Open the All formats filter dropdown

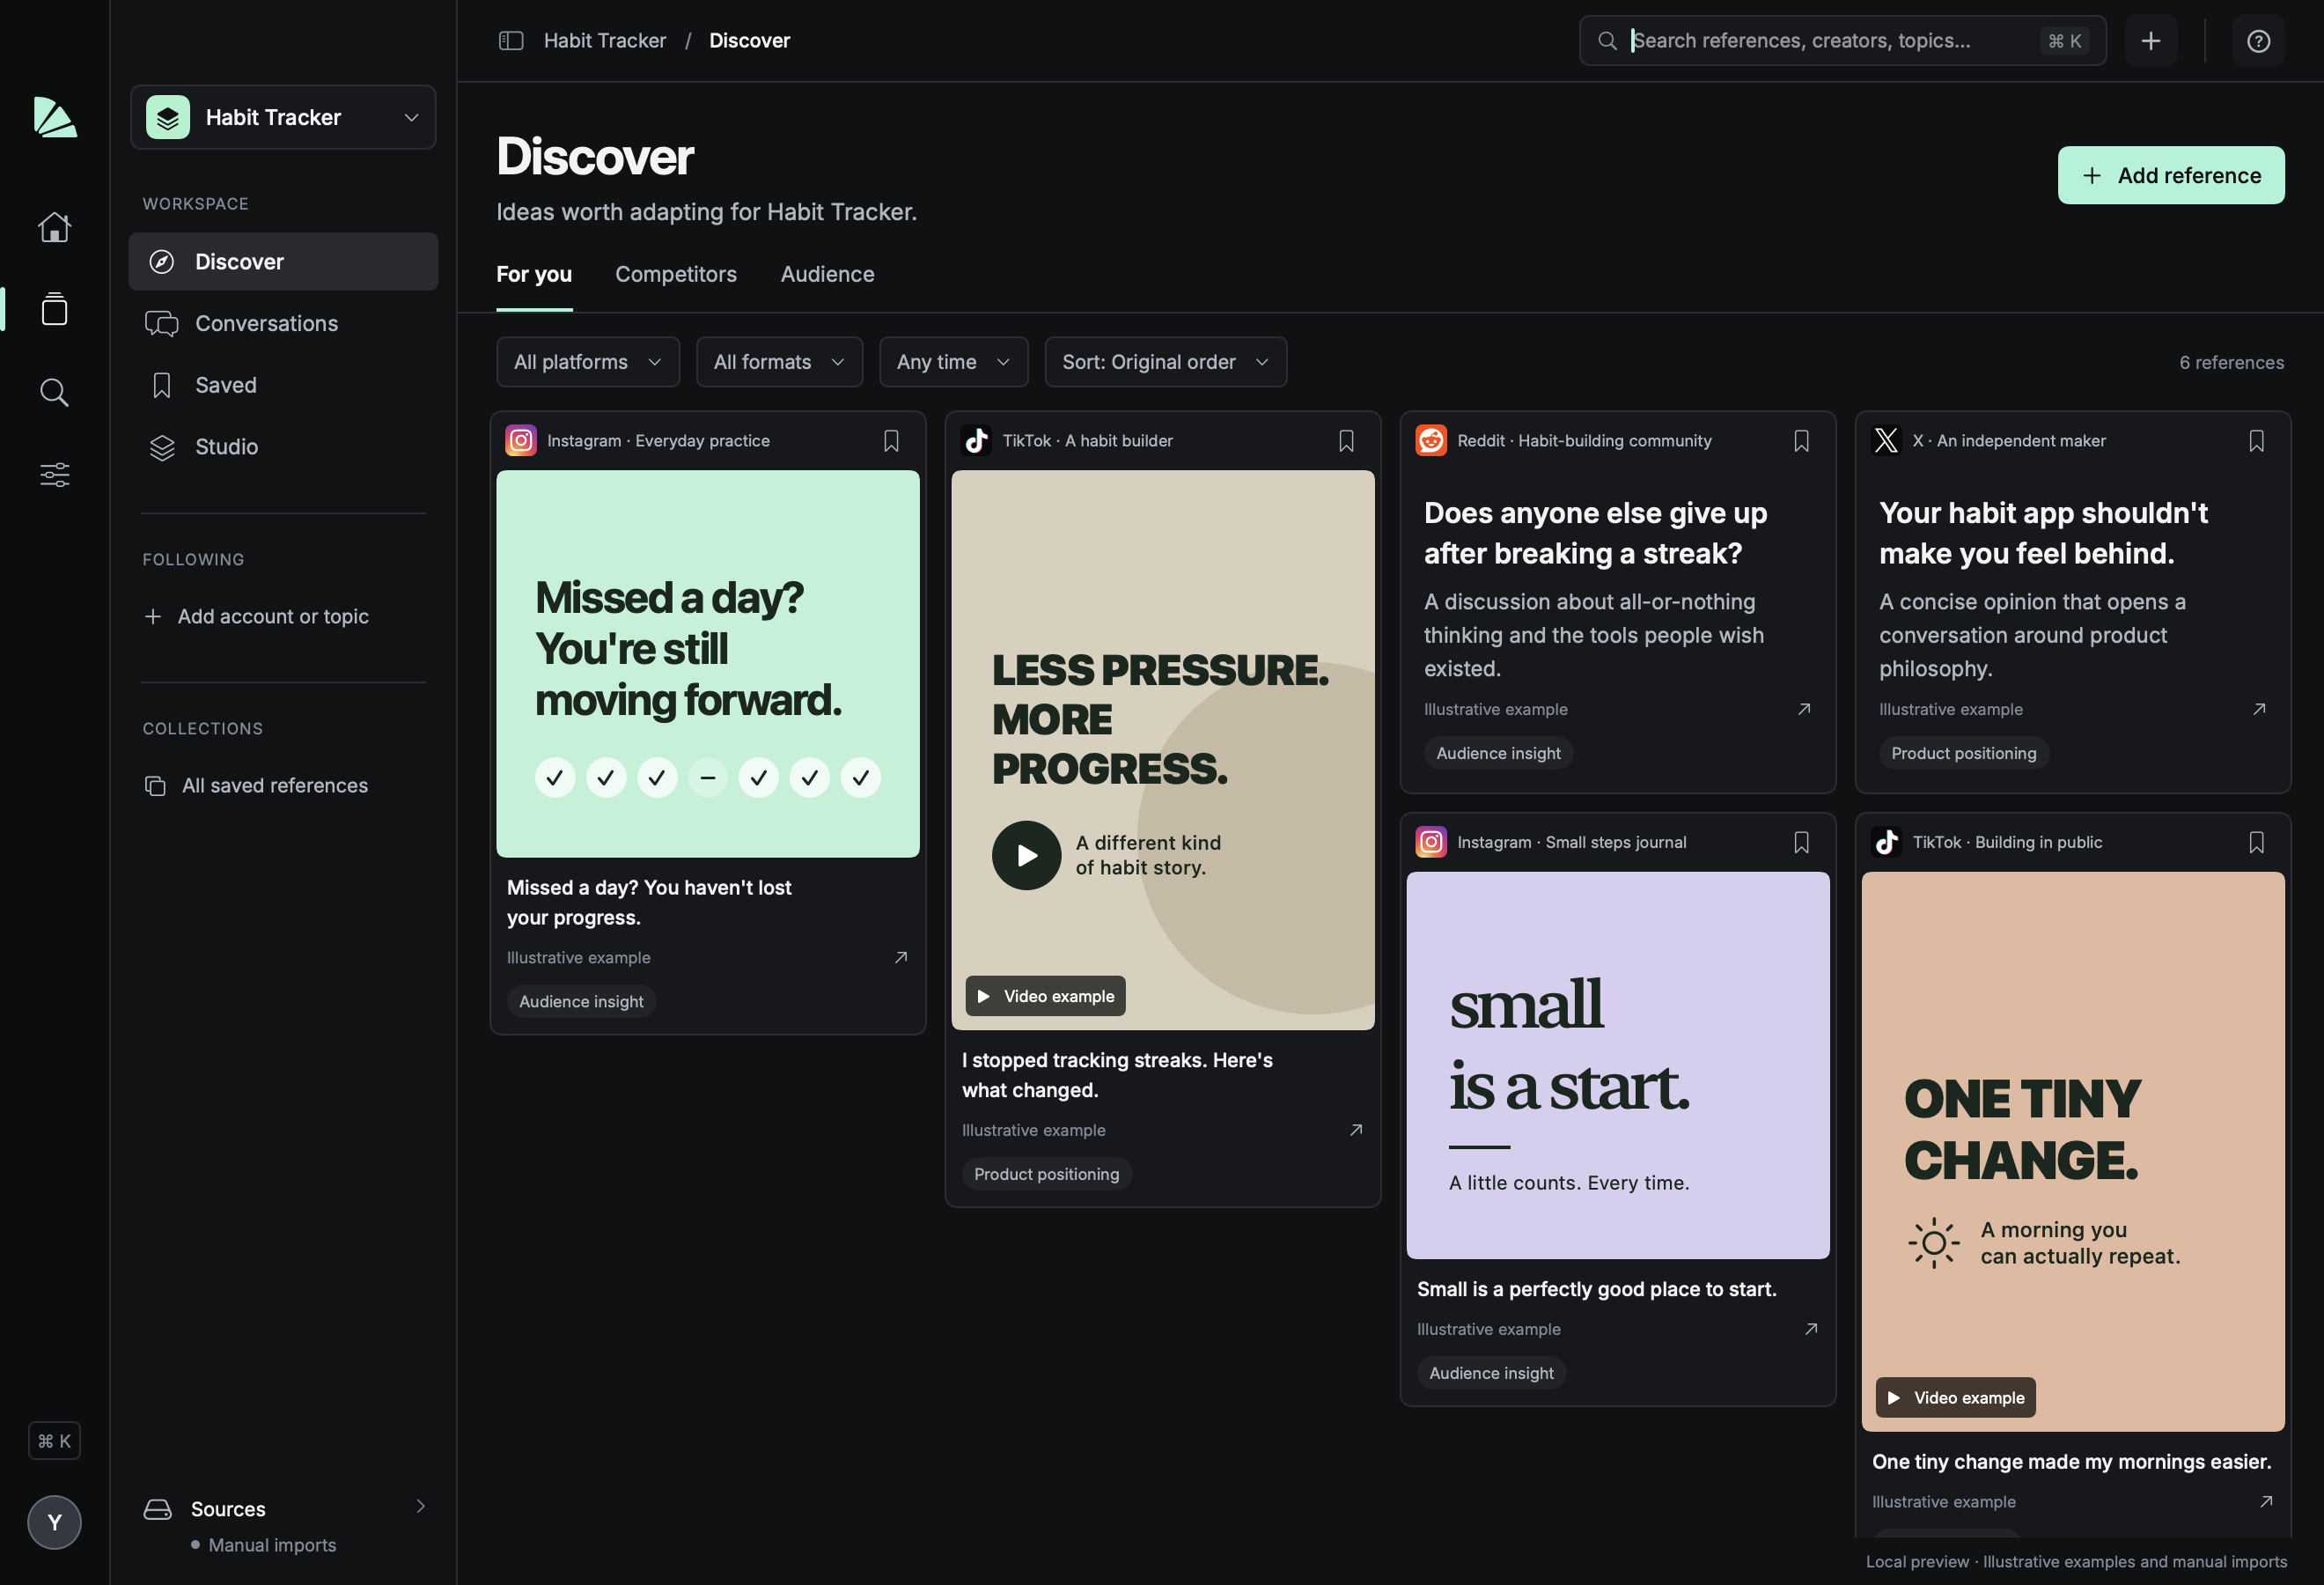coord(779,362)
